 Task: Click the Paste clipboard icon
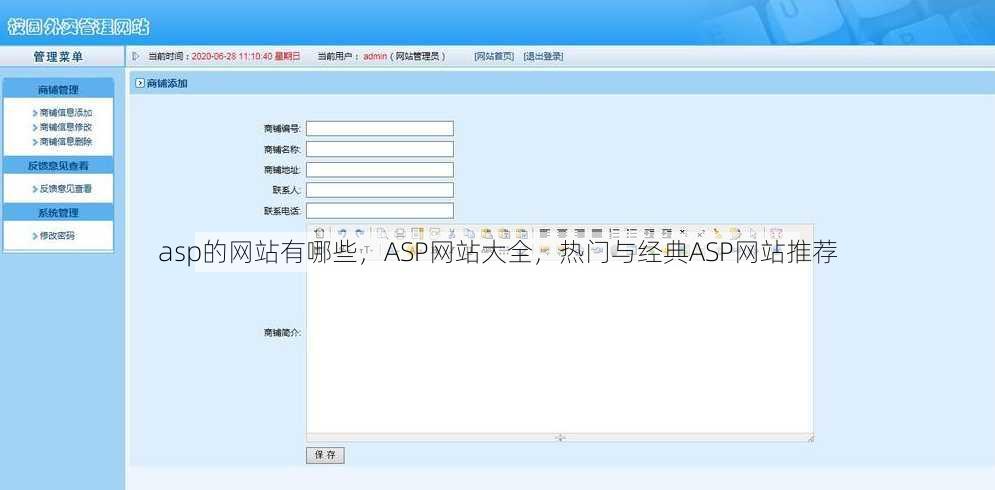pos(487,234)
